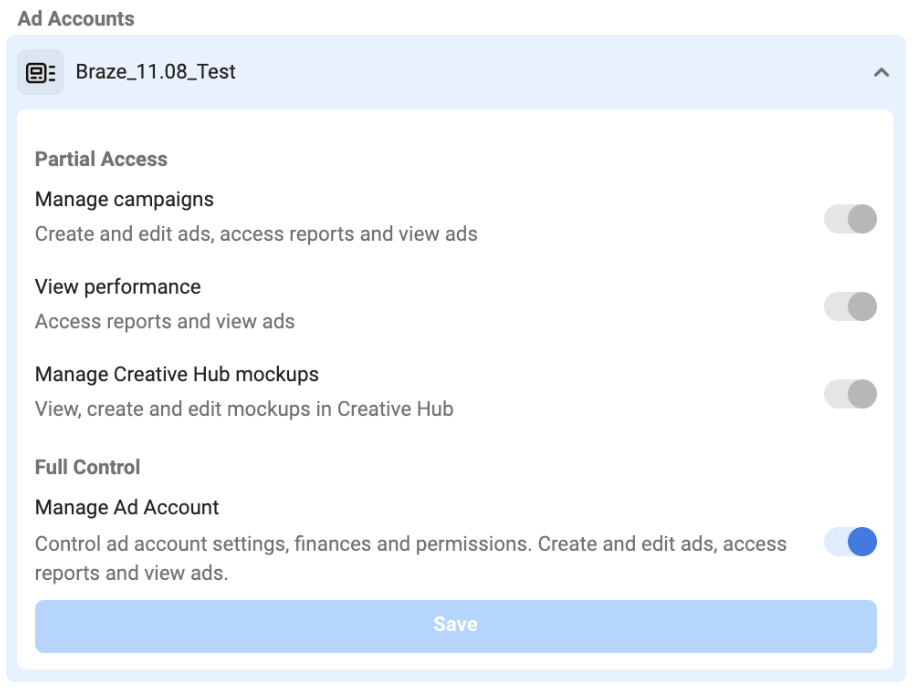Toggle Manage Creative Hub mockups access

pos(850,393)
